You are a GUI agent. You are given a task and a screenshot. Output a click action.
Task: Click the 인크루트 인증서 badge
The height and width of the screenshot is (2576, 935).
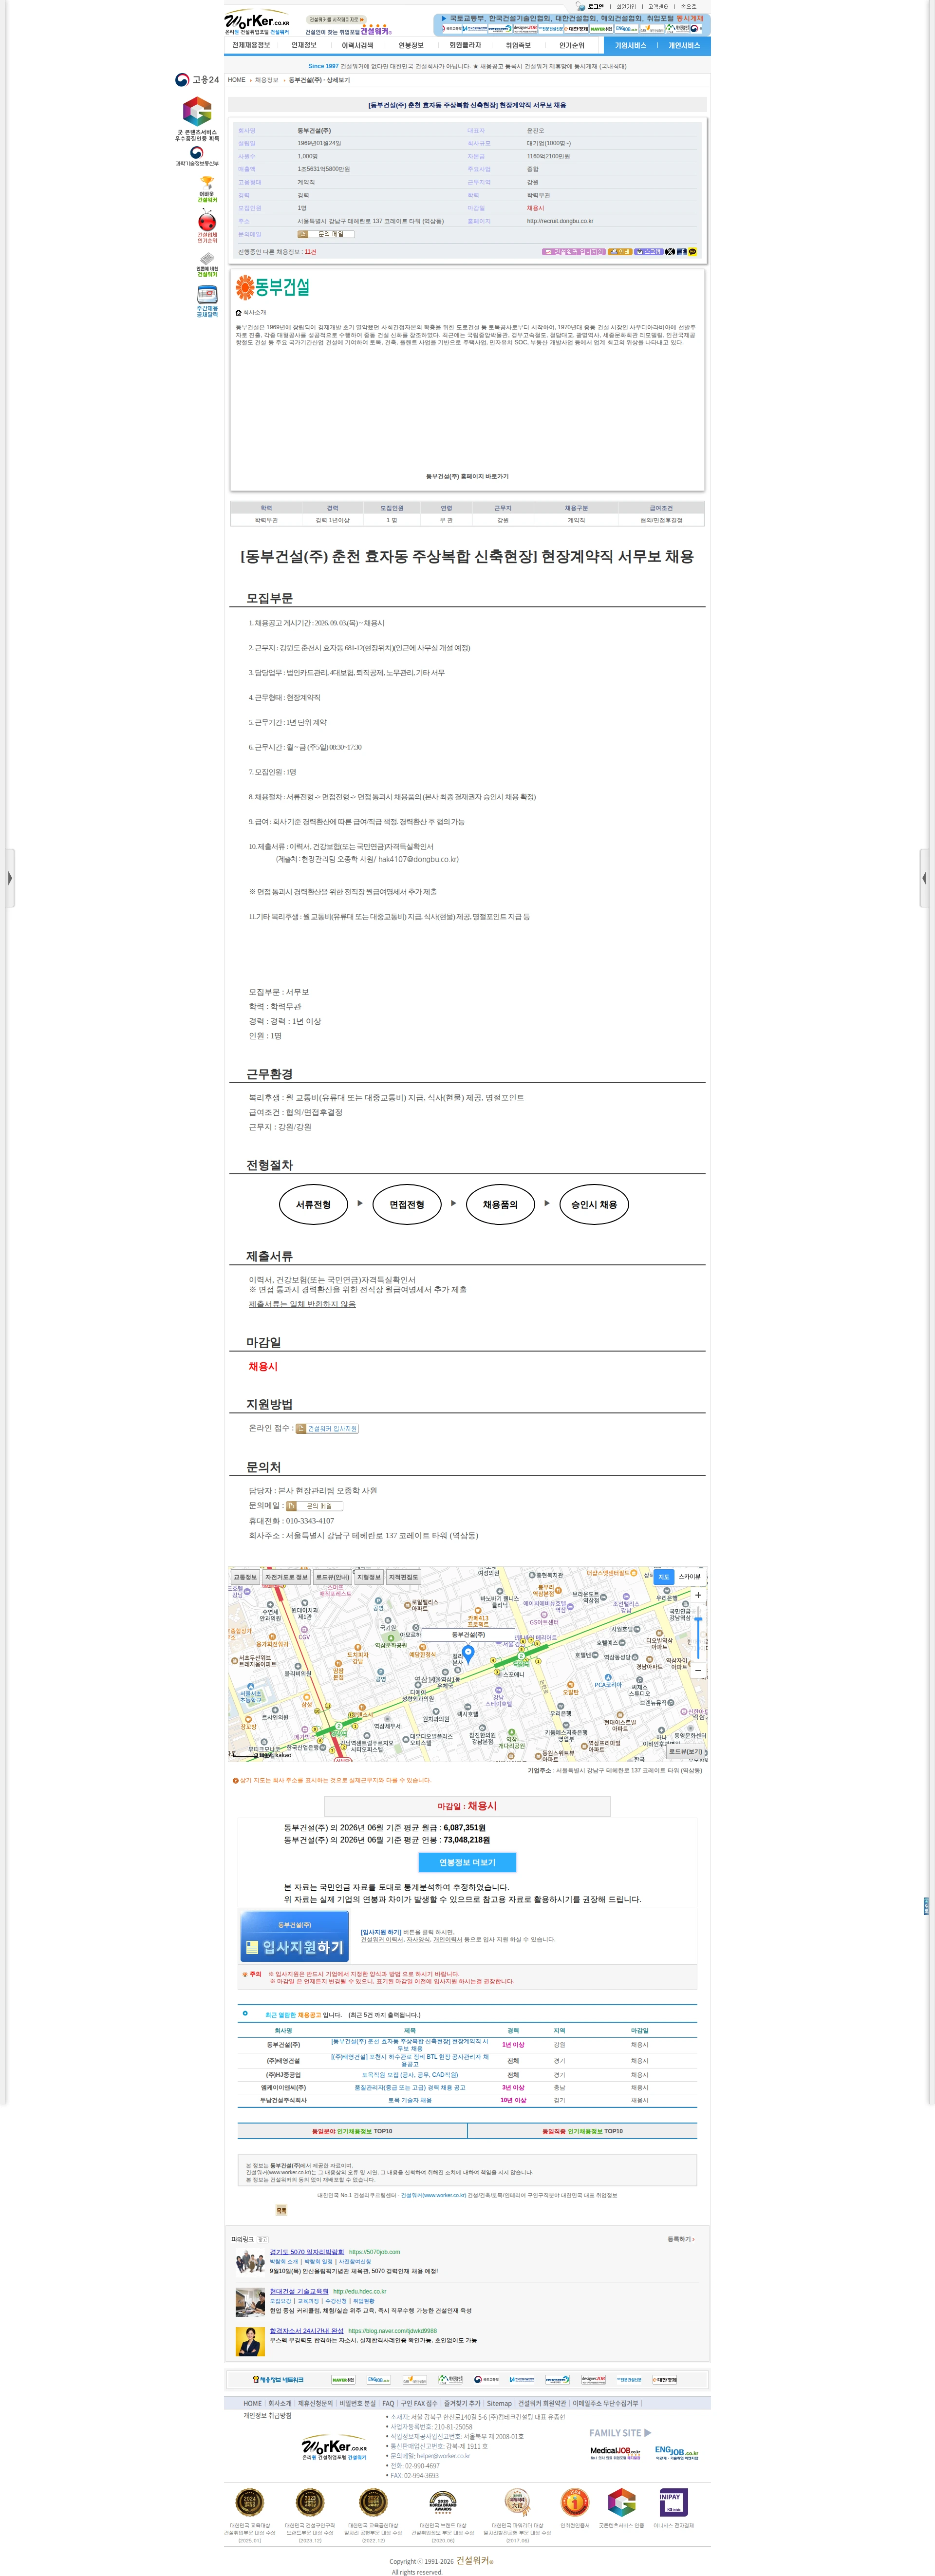tap(574, 2502)
